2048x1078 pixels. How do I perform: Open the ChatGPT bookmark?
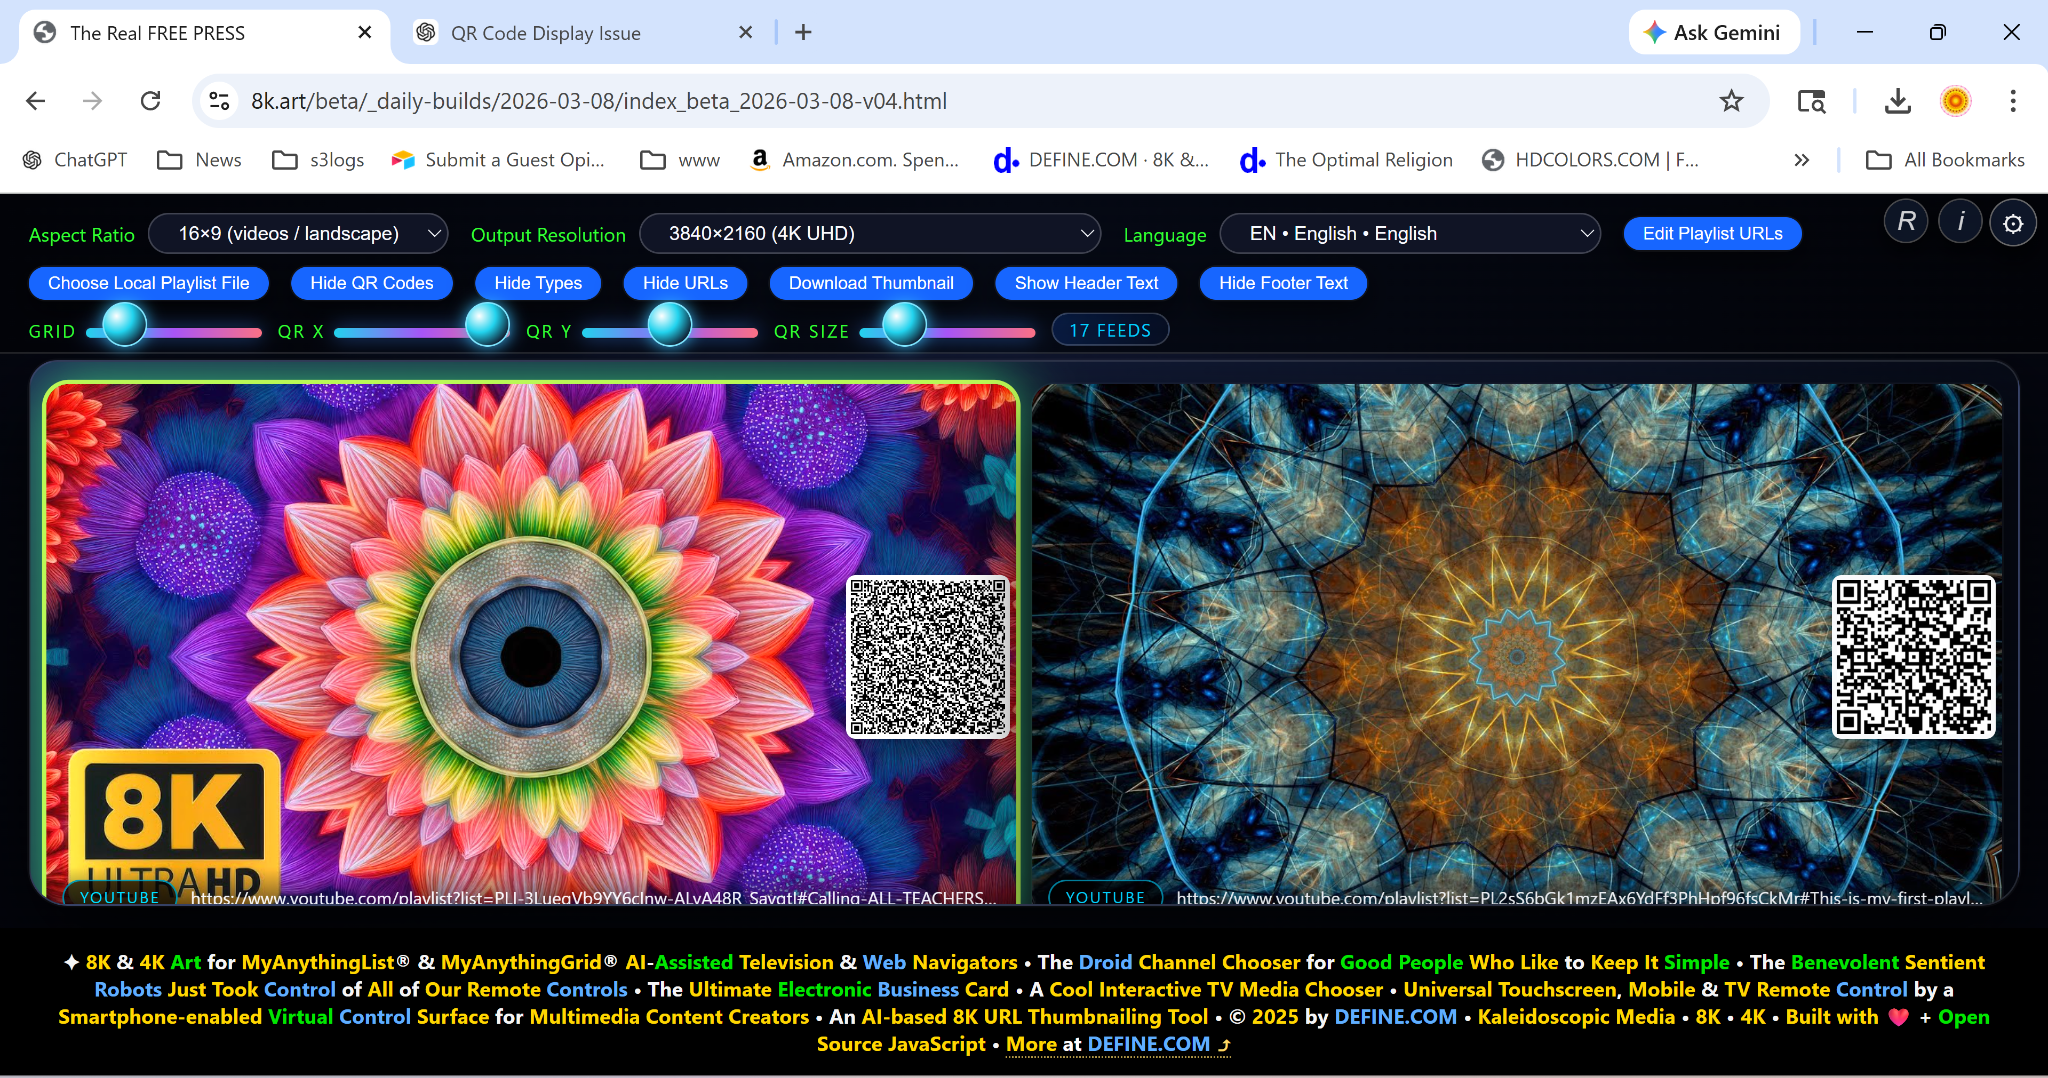click(x=76, y=160)
